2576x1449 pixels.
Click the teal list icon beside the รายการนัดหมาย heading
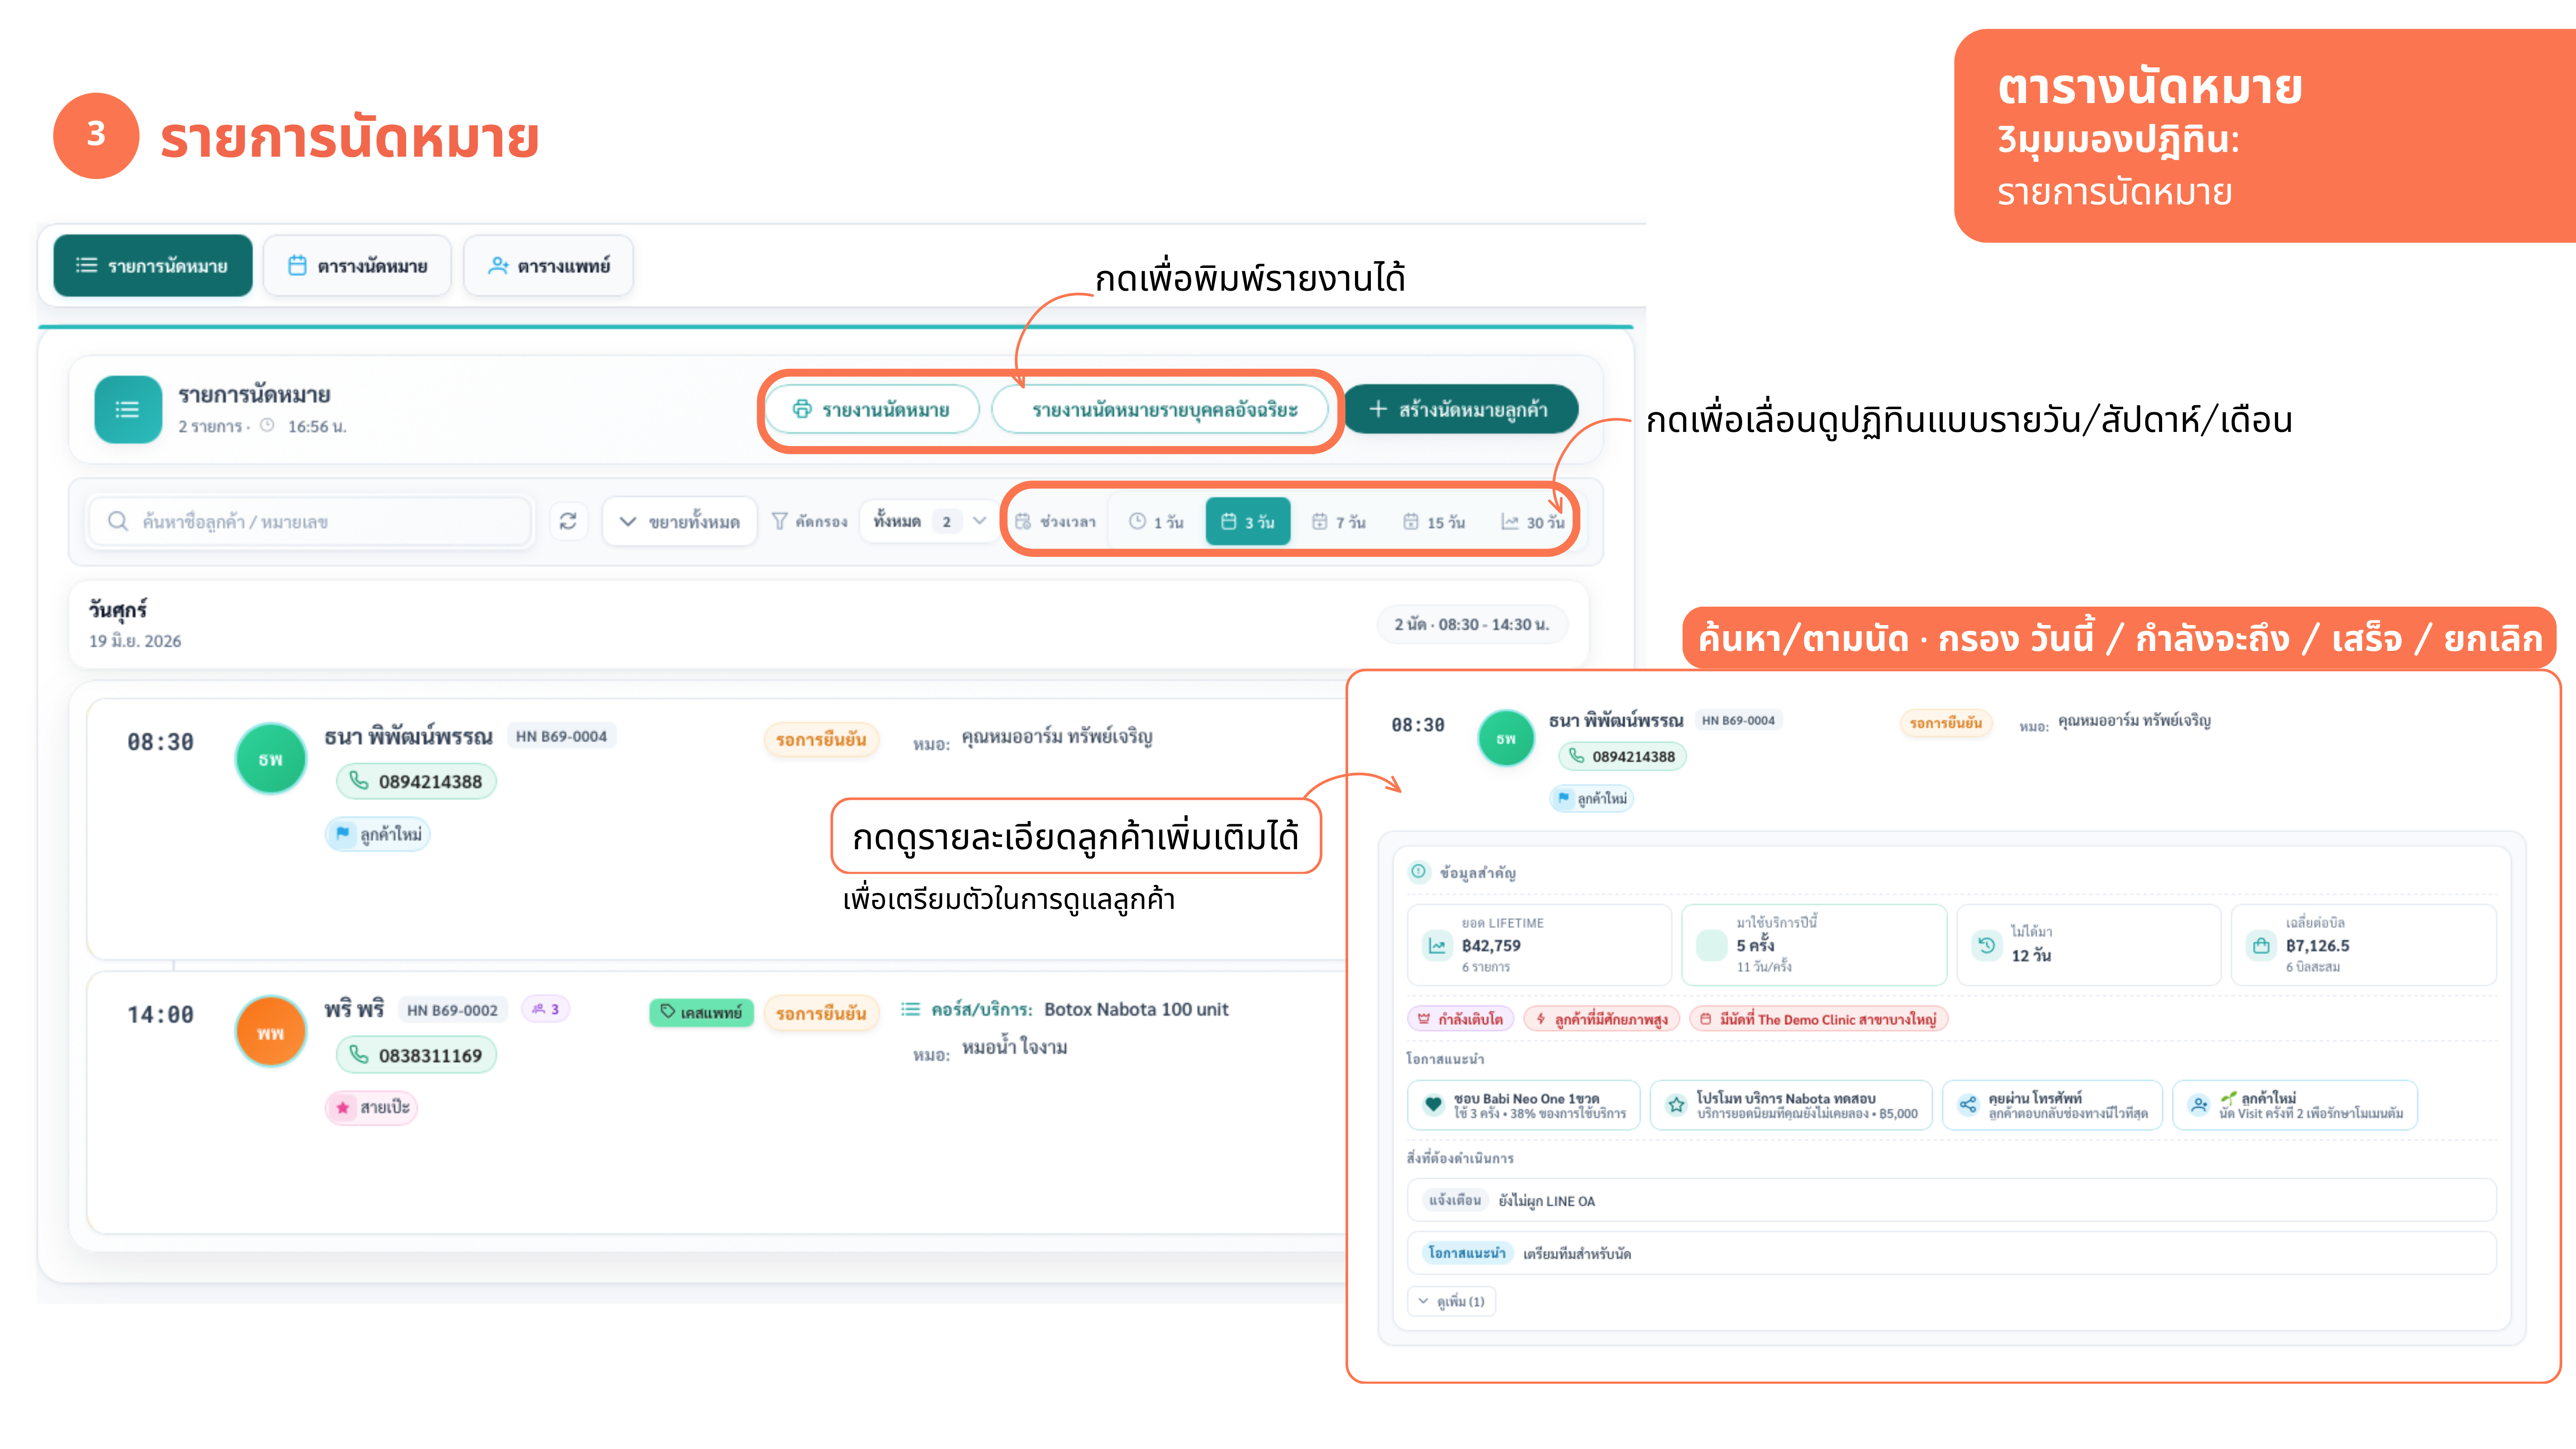coord(128,409)
